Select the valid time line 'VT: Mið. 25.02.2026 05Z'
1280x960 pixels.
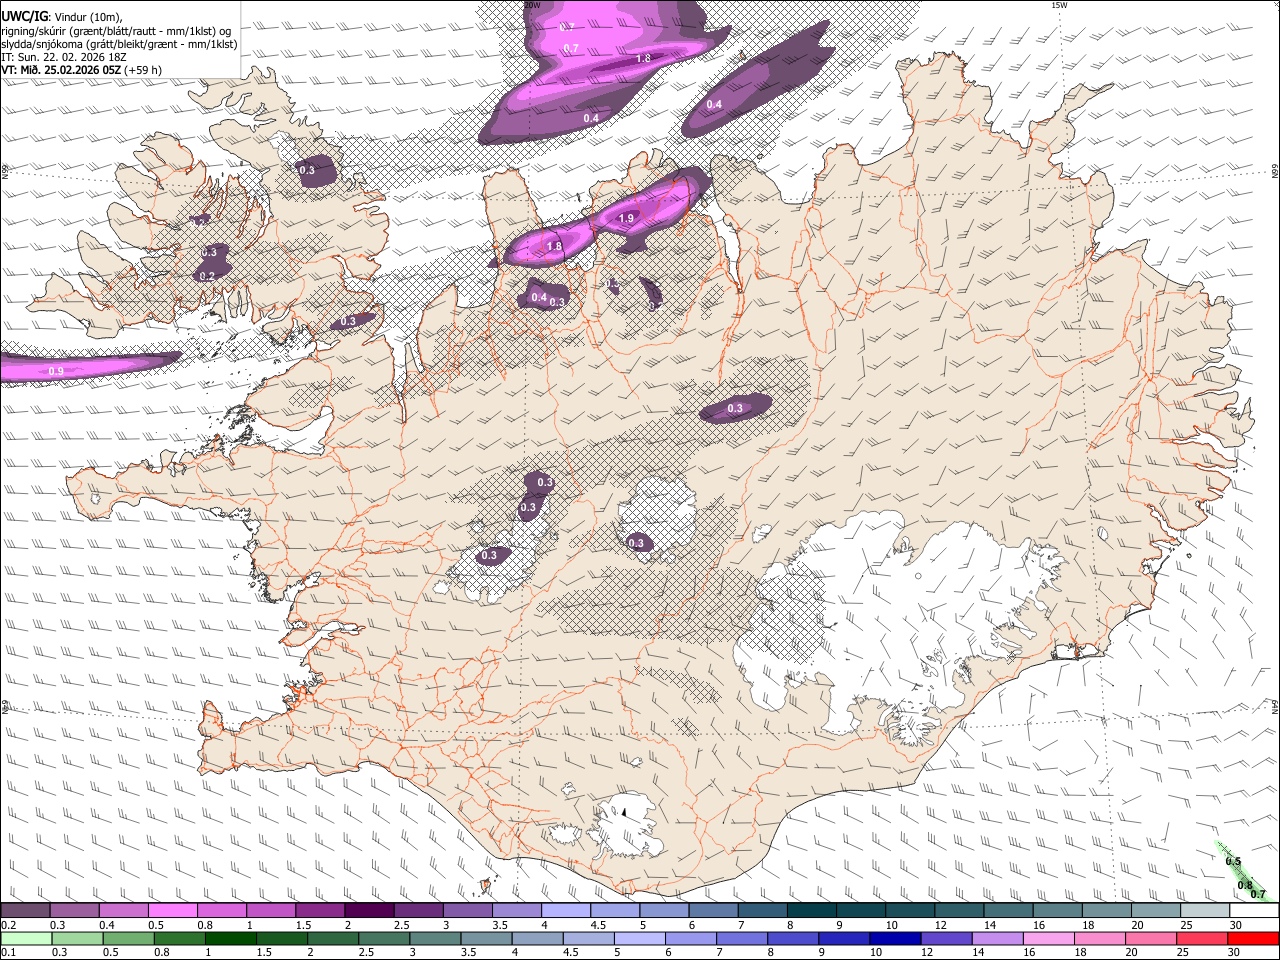[62, 70]
